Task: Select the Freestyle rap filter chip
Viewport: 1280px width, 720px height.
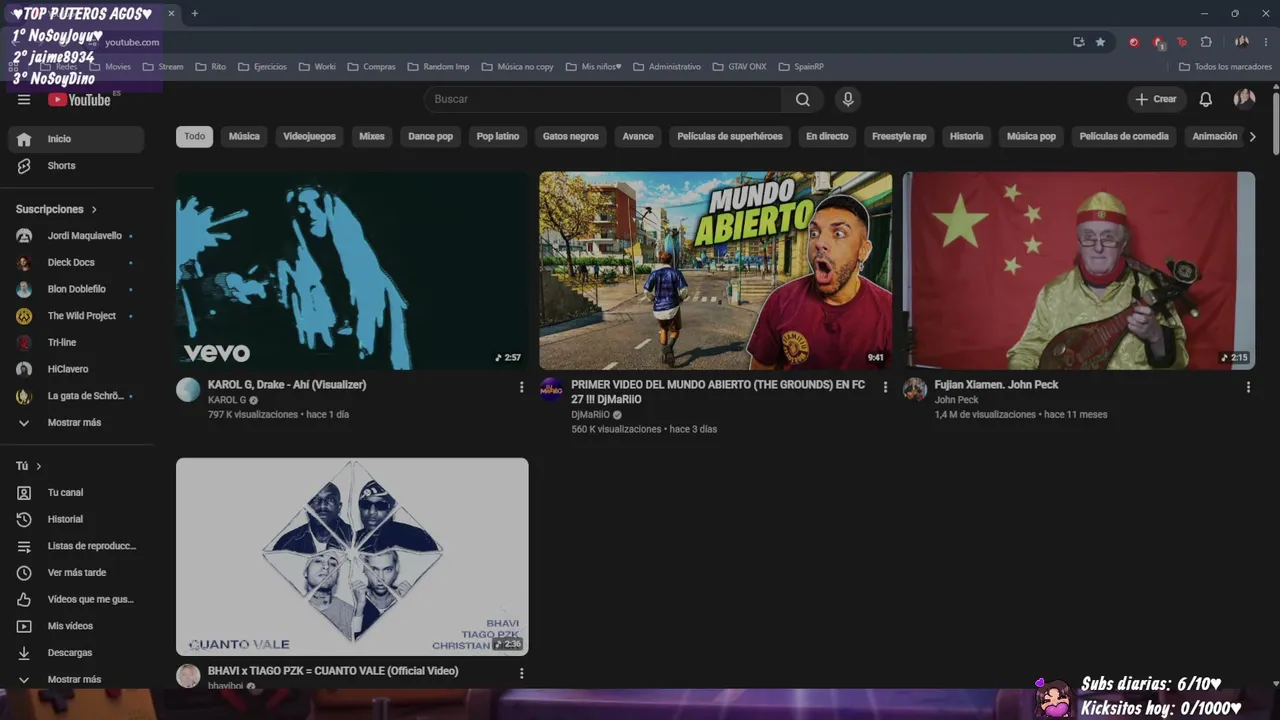Action: pos(899,137)
